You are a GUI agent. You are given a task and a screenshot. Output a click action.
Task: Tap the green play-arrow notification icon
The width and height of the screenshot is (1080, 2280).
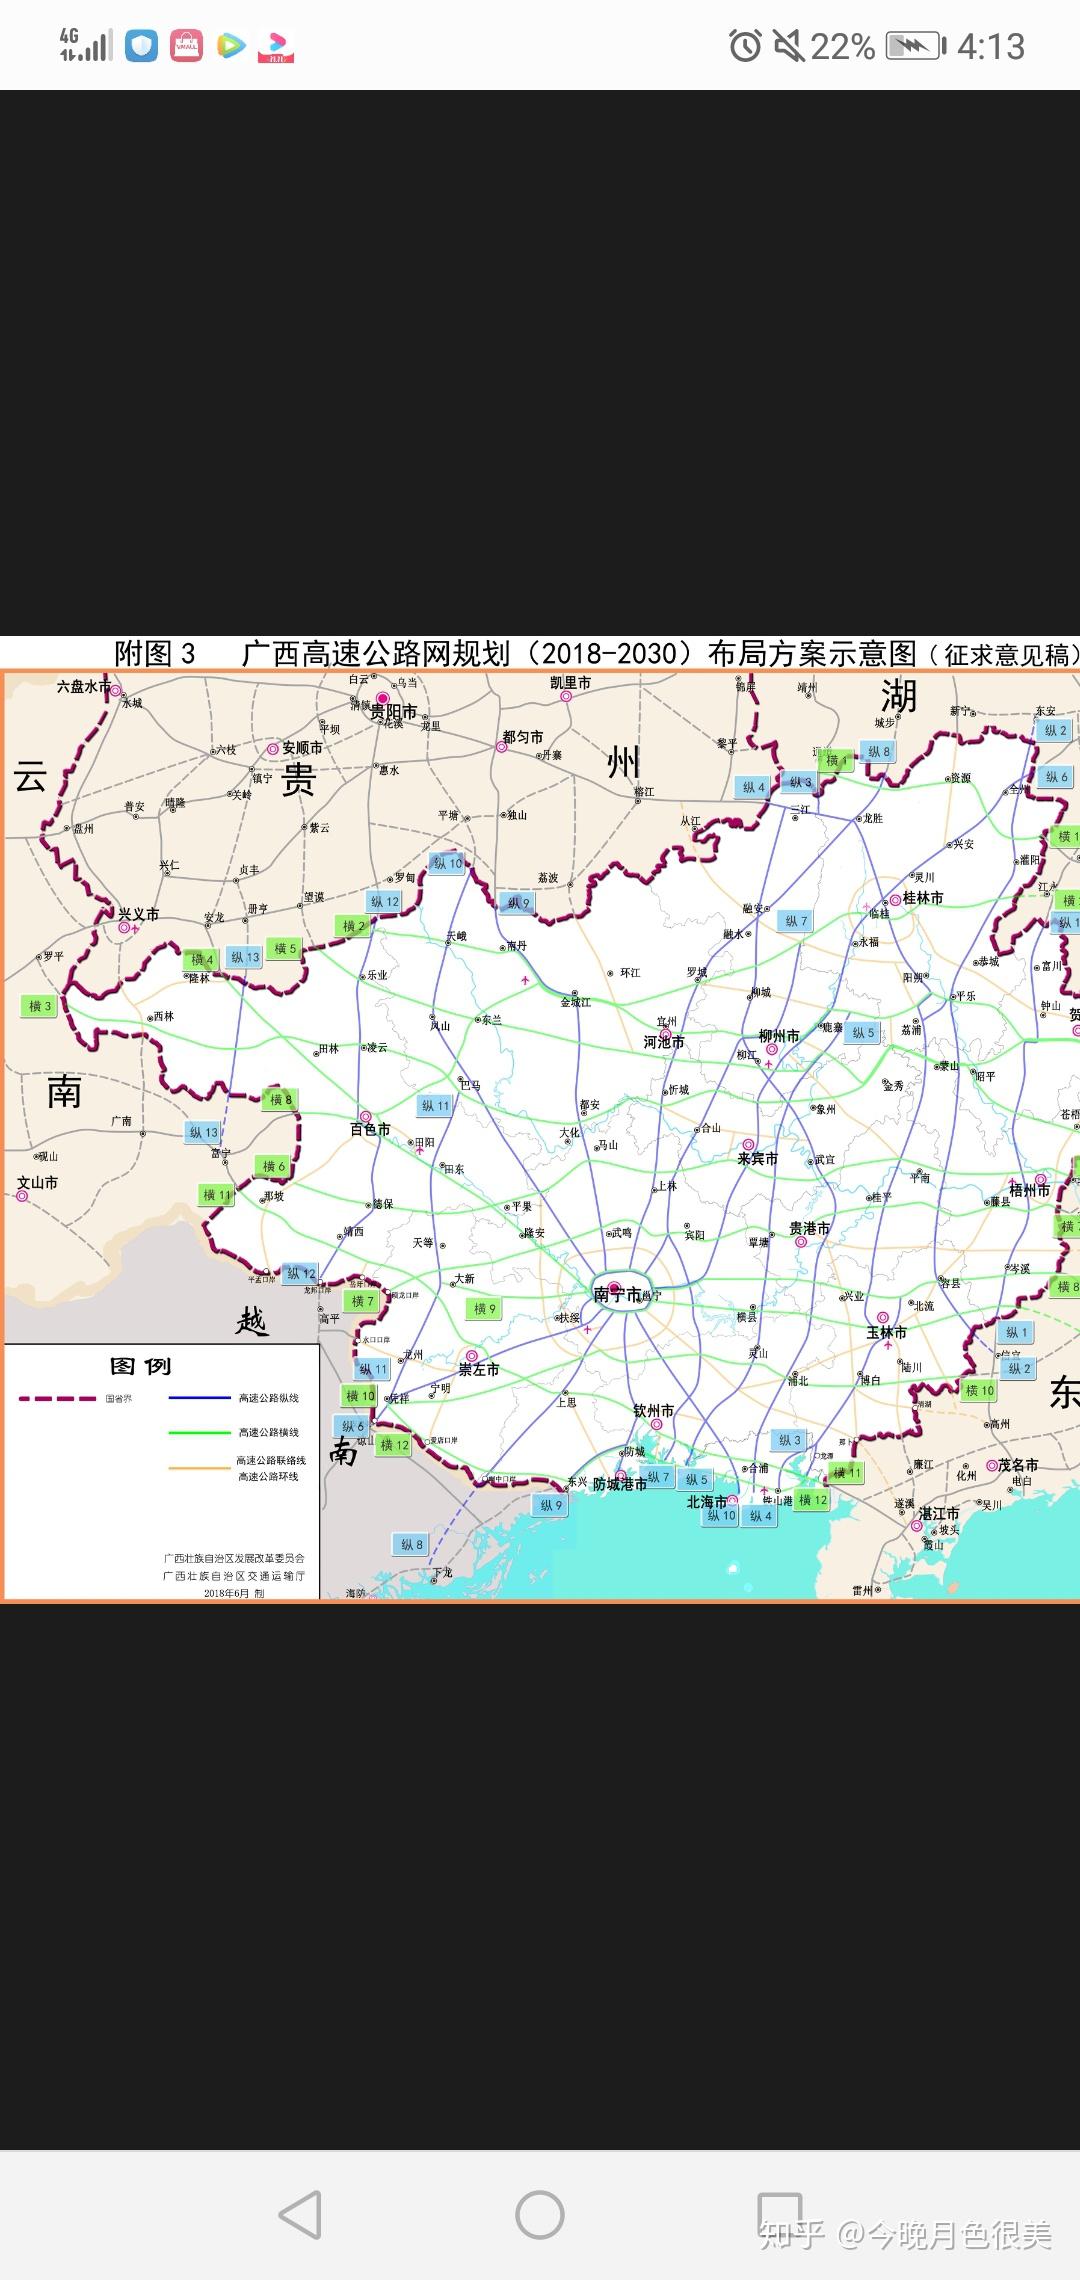pos(231,46)
